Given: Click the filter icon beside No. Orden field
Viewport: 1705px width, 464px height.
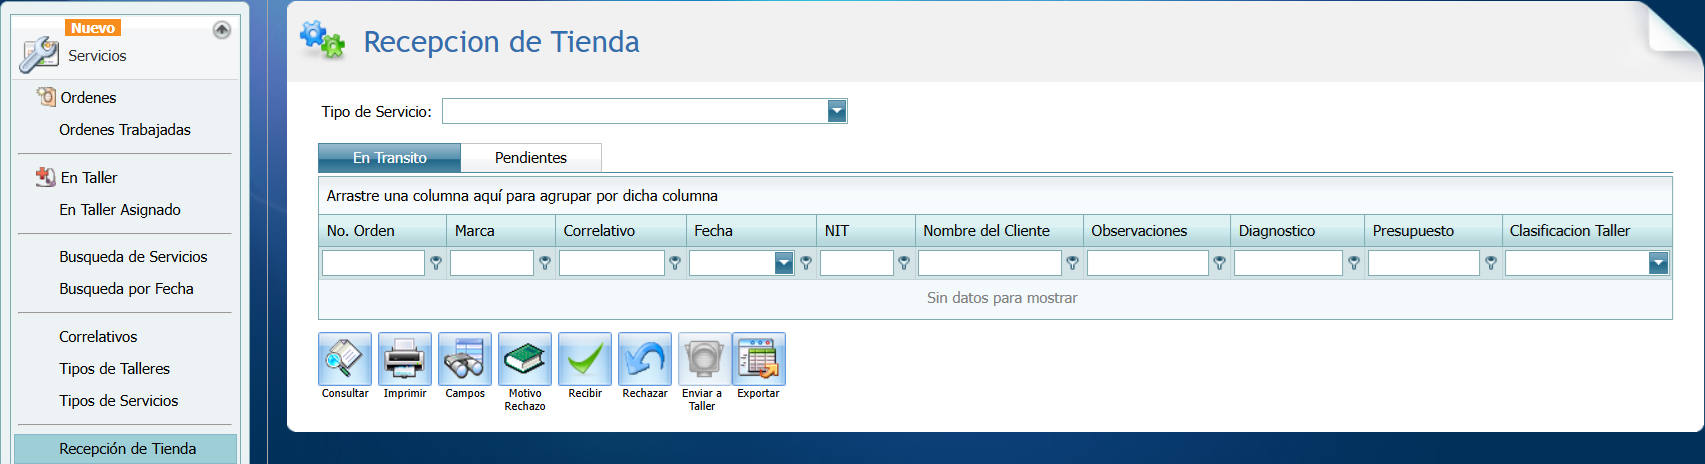Looking at the screenshot, I should (436, 263).
